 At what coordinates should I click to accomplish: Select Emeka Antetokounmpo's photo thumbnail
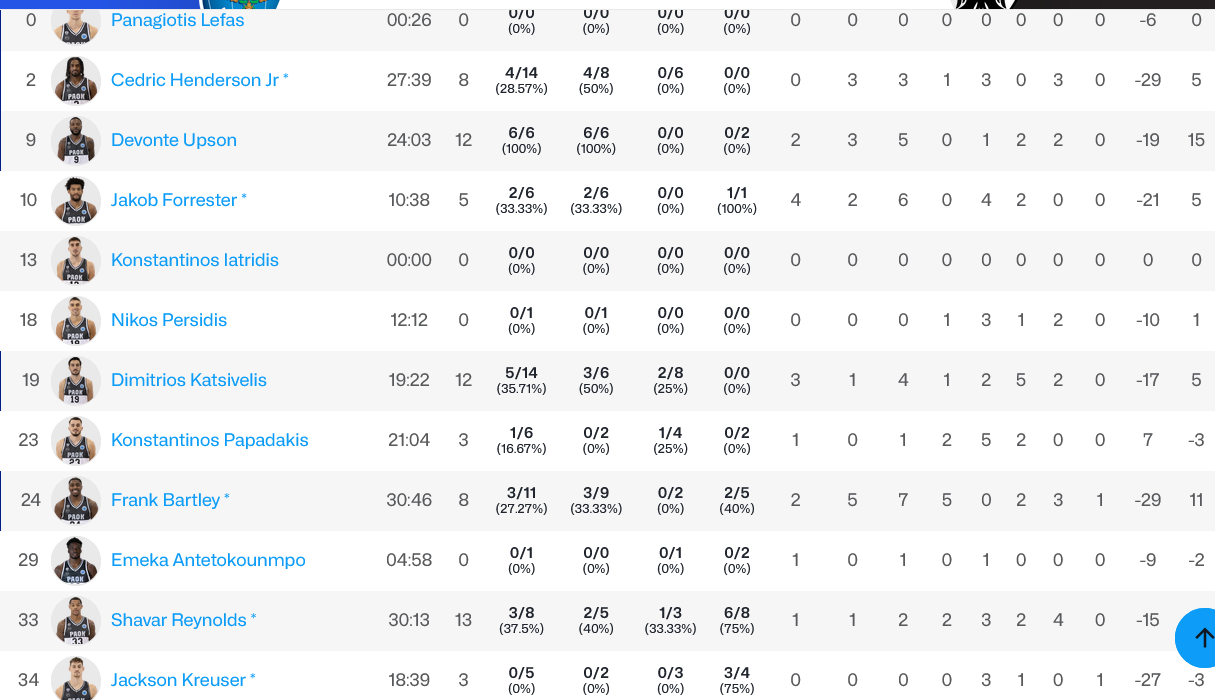point(76,560)
